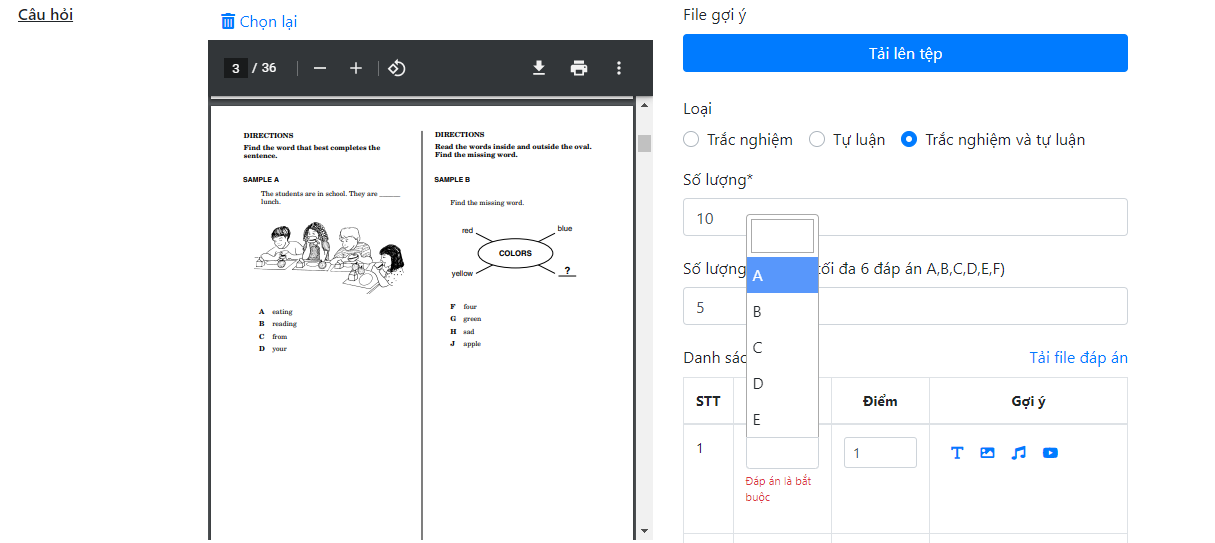Image resolution: width=1215 pixels, height=543 pixels.
Task: Zoom in the PDF with plus icon
Action: (356, 68)
